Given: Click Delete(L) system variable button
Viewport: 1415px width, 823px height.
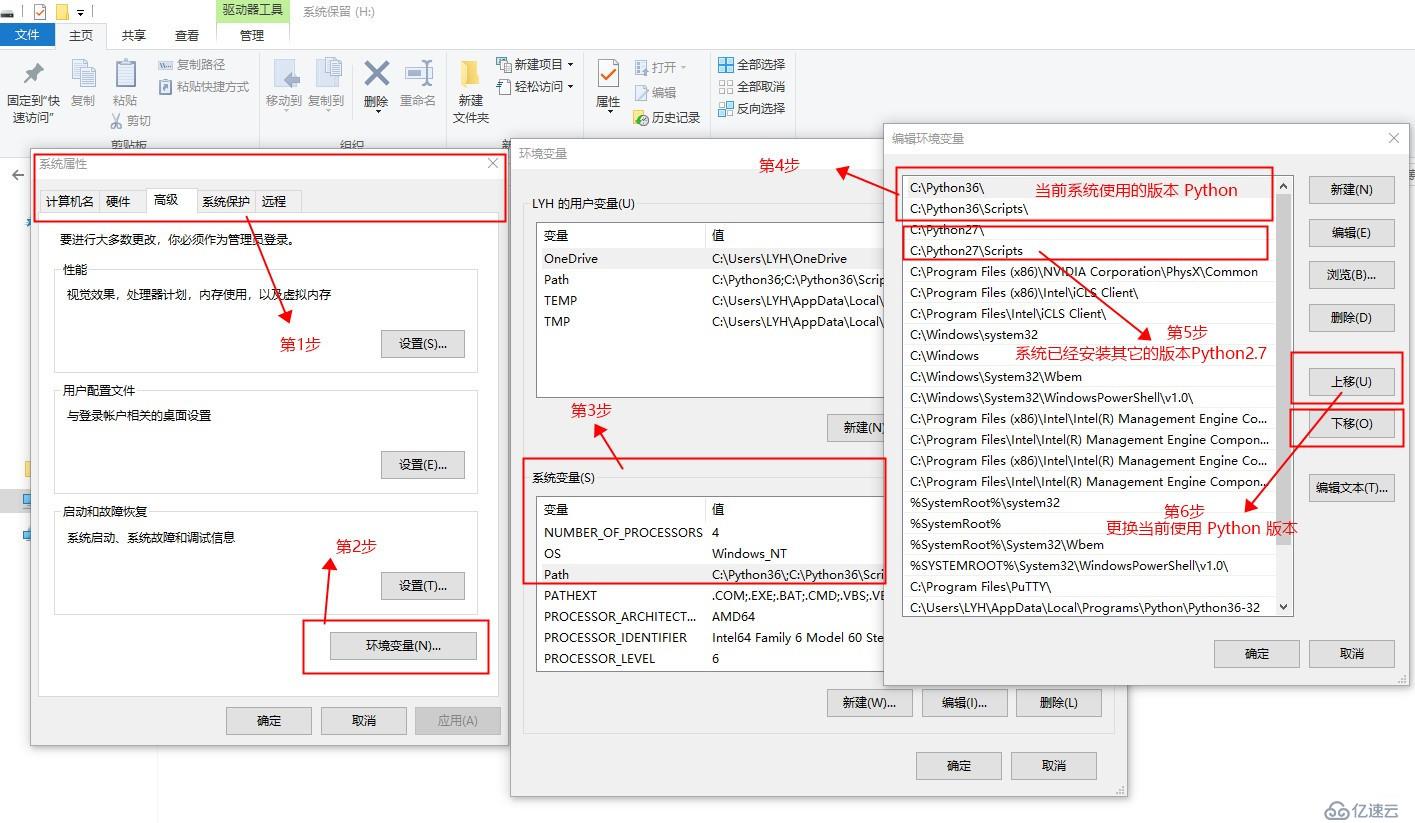Looking at the screenshot, I should pyautogui.click(x=1059, y=702).
